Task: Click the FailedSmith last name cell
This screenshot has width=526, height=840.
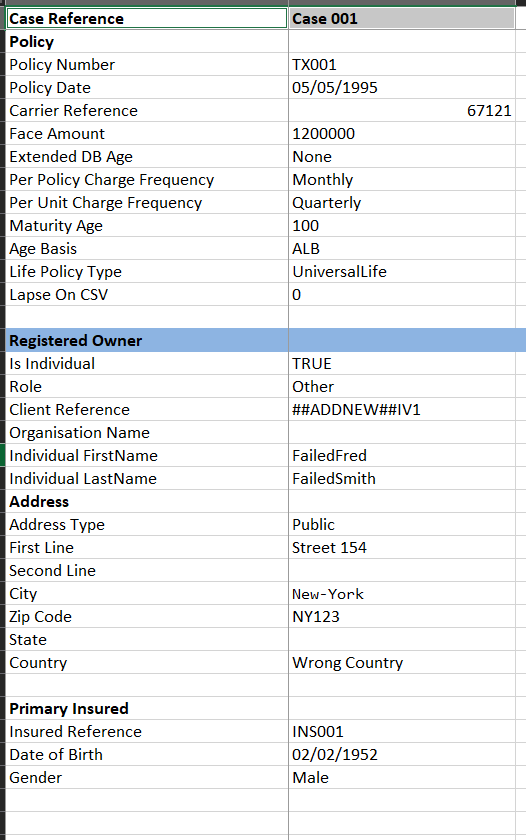Action: click(402, 479)
